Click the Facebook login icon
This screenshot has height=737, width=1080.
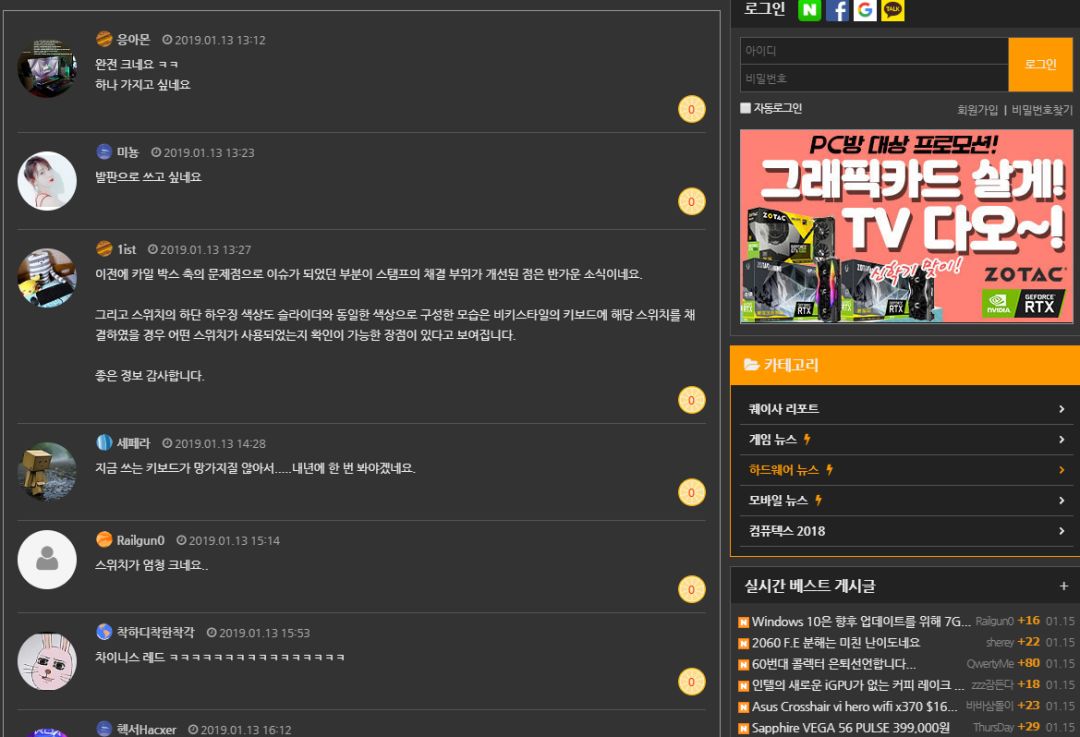(837, 10)
